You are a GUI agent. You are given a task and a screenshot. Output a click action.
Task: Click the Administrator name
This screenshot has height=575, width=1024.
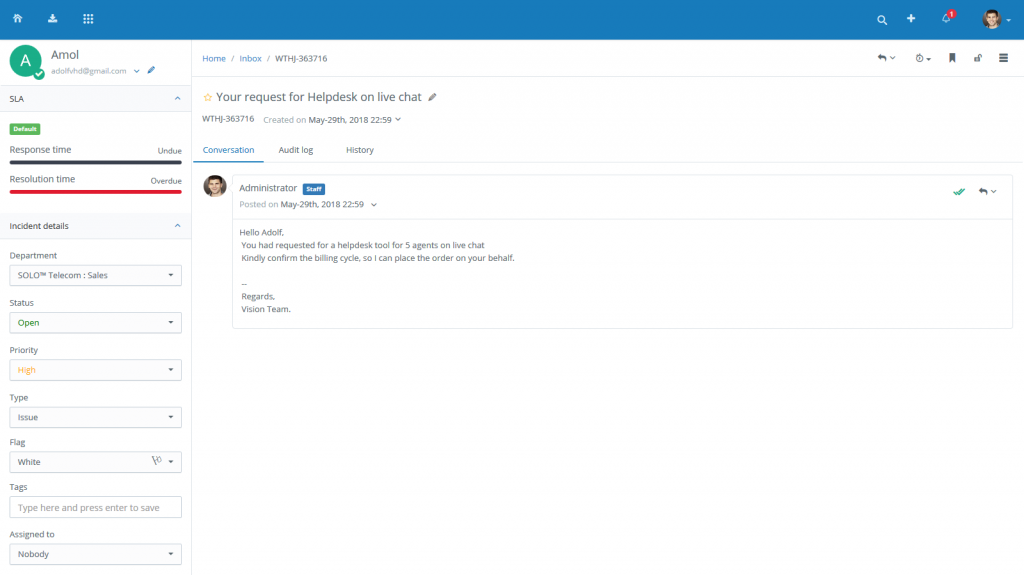point(268,188)
